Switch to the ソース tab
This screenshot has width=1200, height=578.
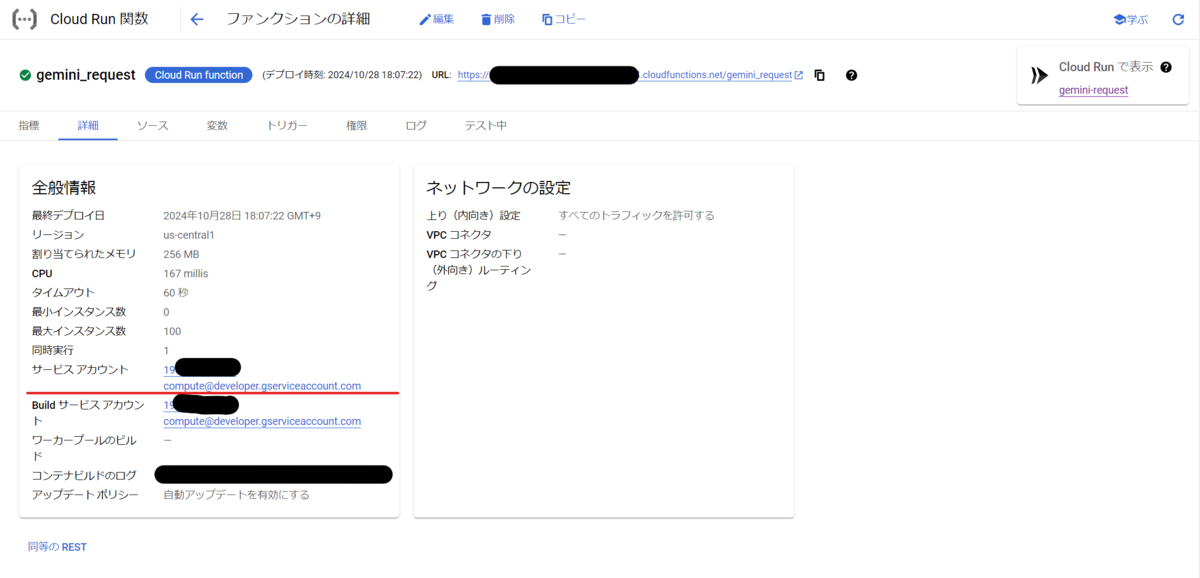152,126
